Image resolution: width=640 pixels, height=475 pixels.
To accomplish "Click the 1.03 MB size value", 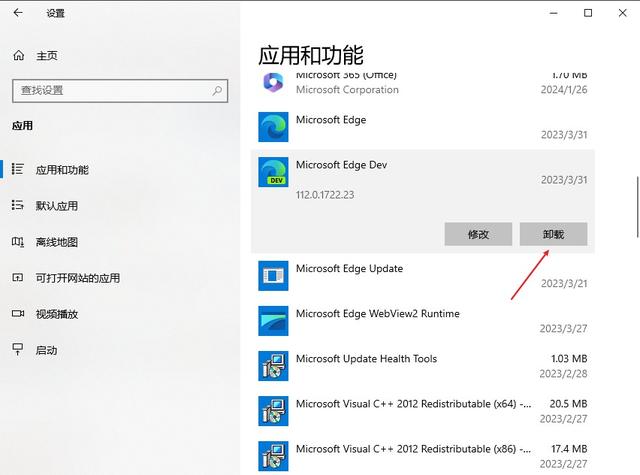I will [x=569, y=359].
